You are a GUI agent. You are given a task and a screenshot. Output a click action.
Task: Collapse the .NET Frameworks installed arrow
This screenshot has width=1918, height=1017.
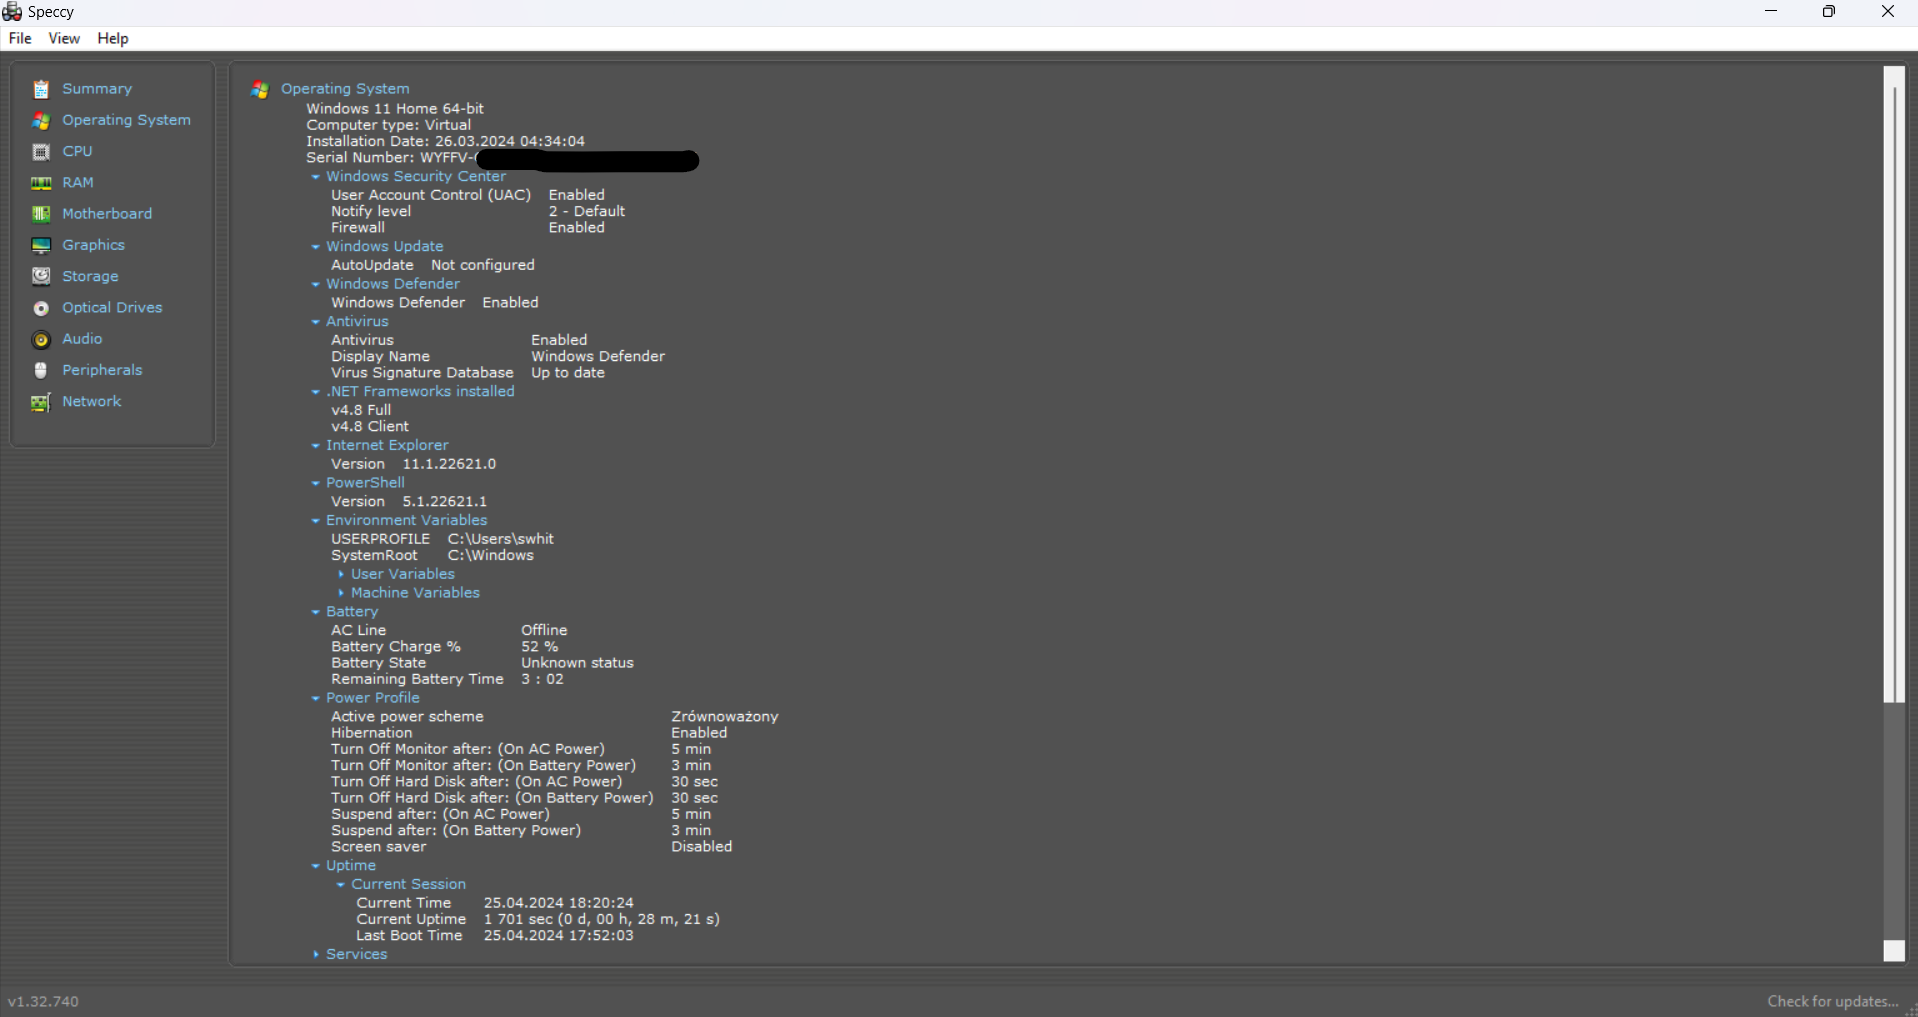(316, 392)
